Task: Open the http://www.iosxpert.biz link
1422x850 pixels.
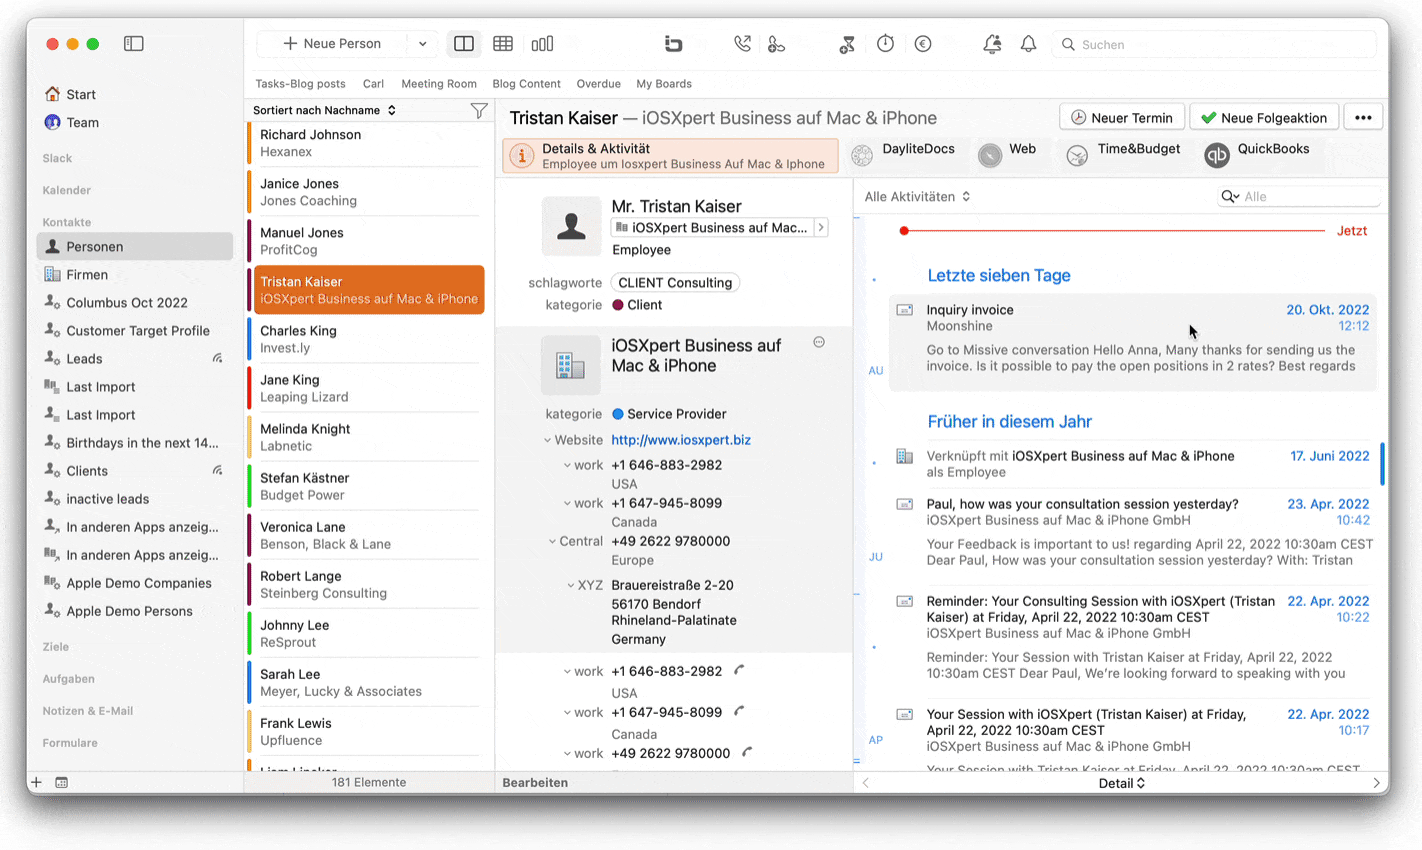Action: coord(681,440)
